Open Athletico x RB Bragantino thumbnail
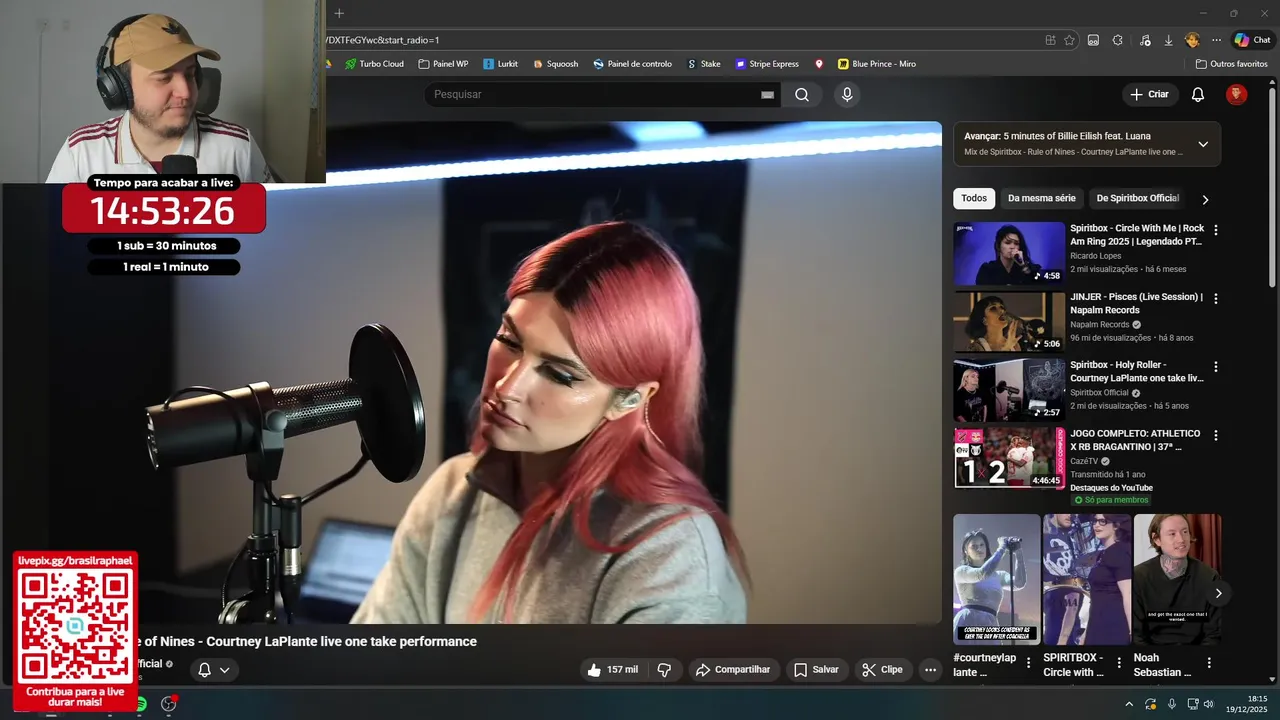1280x720 pixels. (1009, 458)
